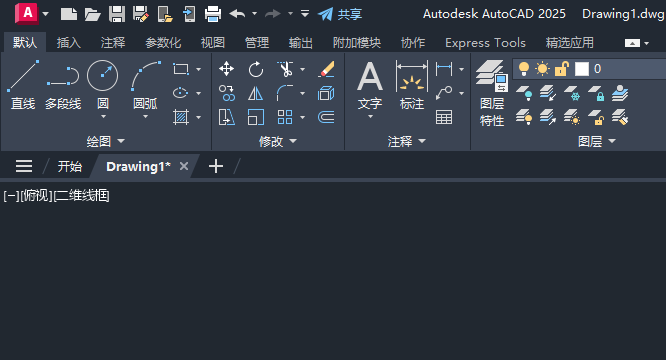The height and width of the screenshot is (360, 666).
Task: Switch to the Start (开始) file tab
Action: coord(70,166)
